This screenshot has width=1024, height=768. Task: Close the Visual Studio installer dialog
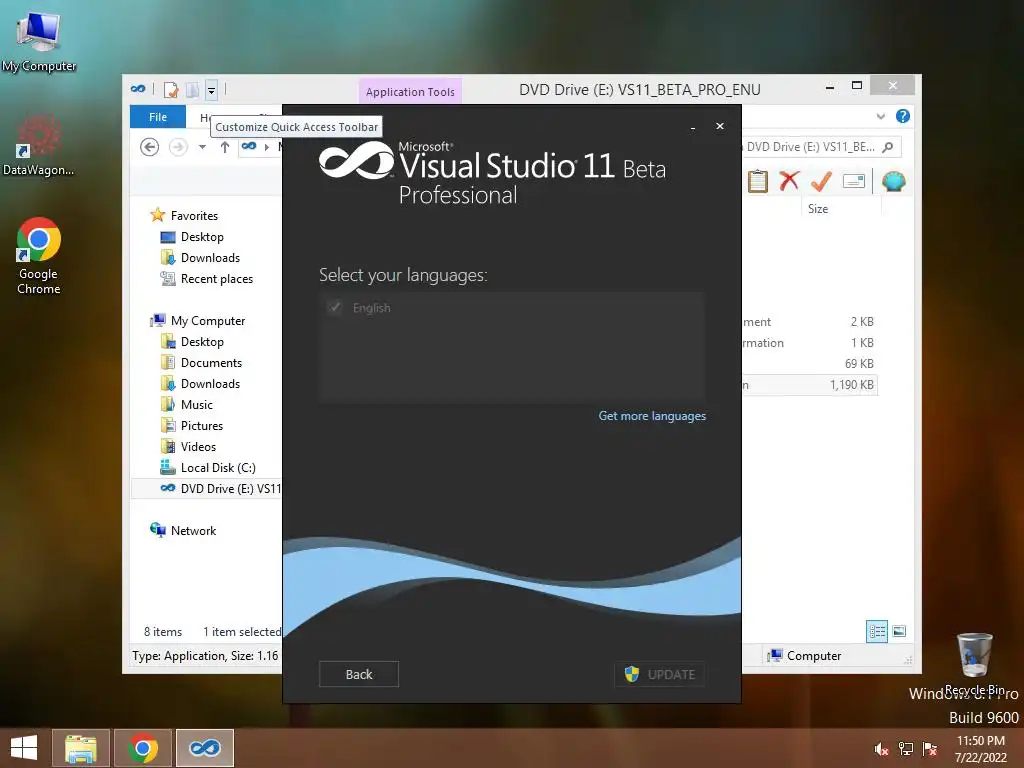(720, 126)
